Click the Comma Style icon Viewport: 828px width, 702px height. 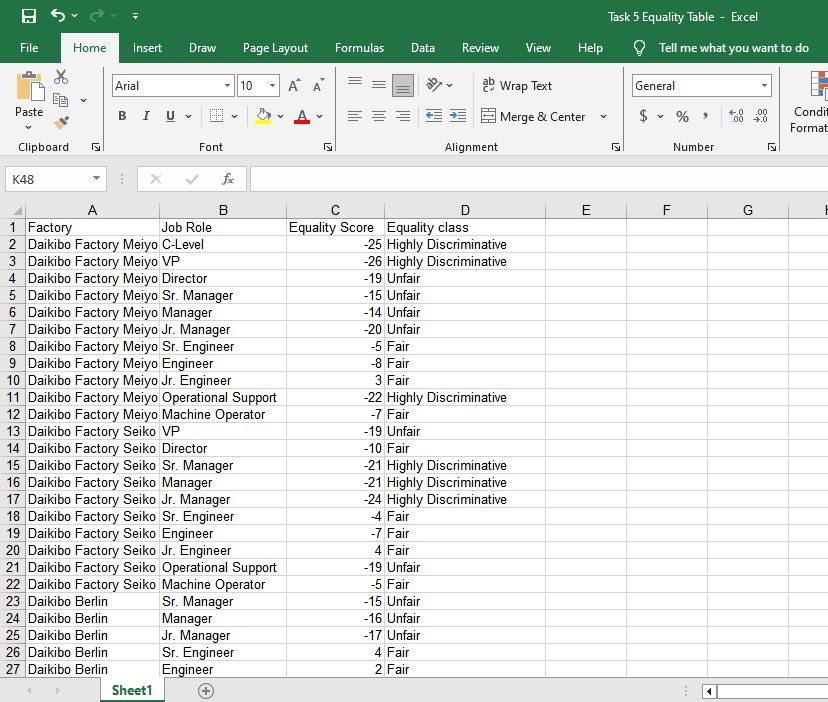click(x=705, y=116)
